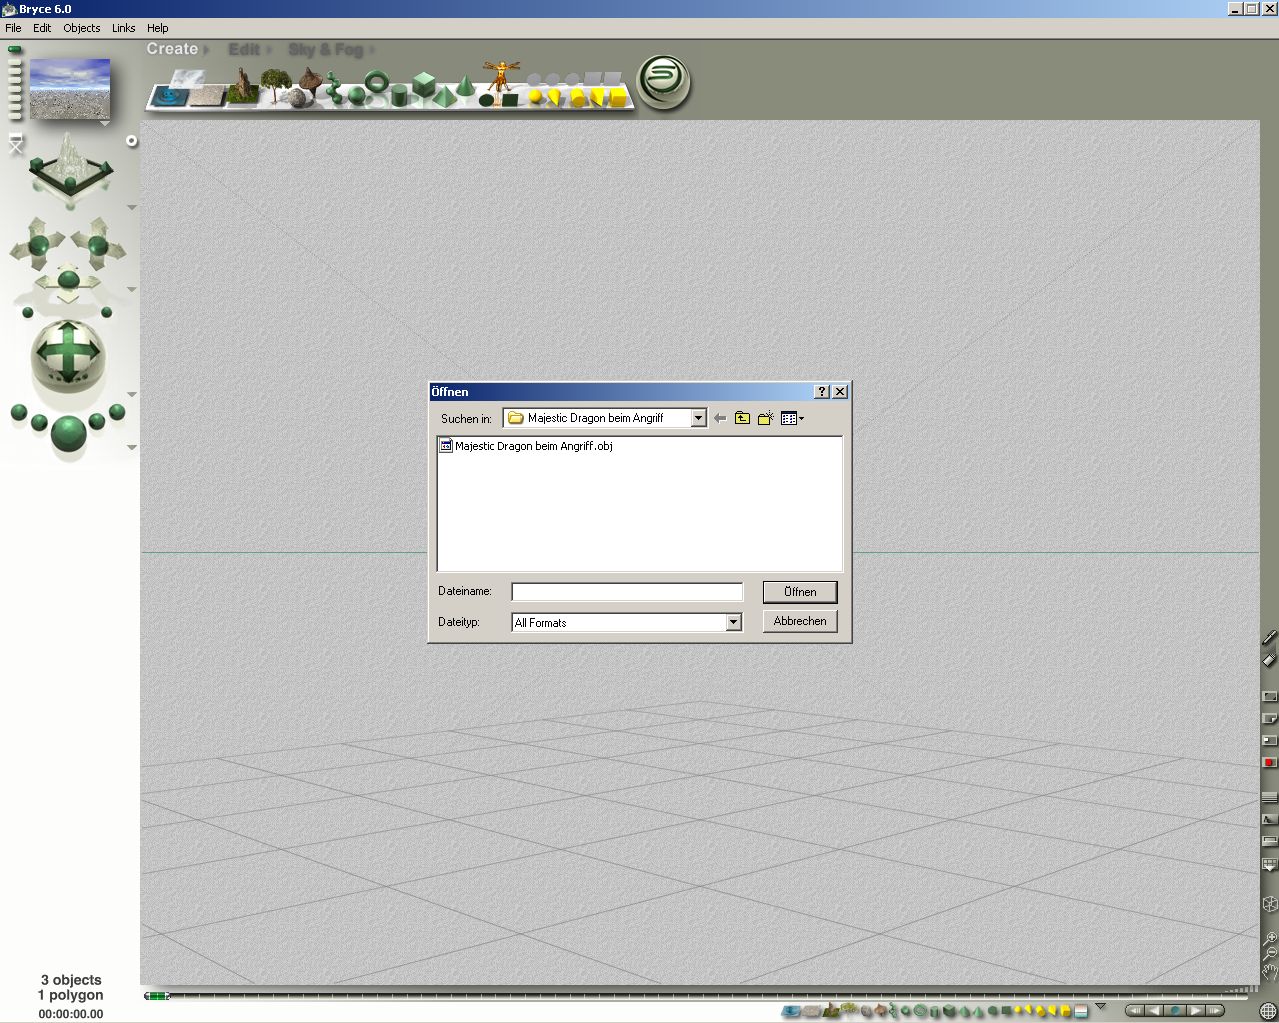Screen dimensions: 1279x1023
Task: Create a yellow cube parallel light
Action: click(x=618, y=97)
